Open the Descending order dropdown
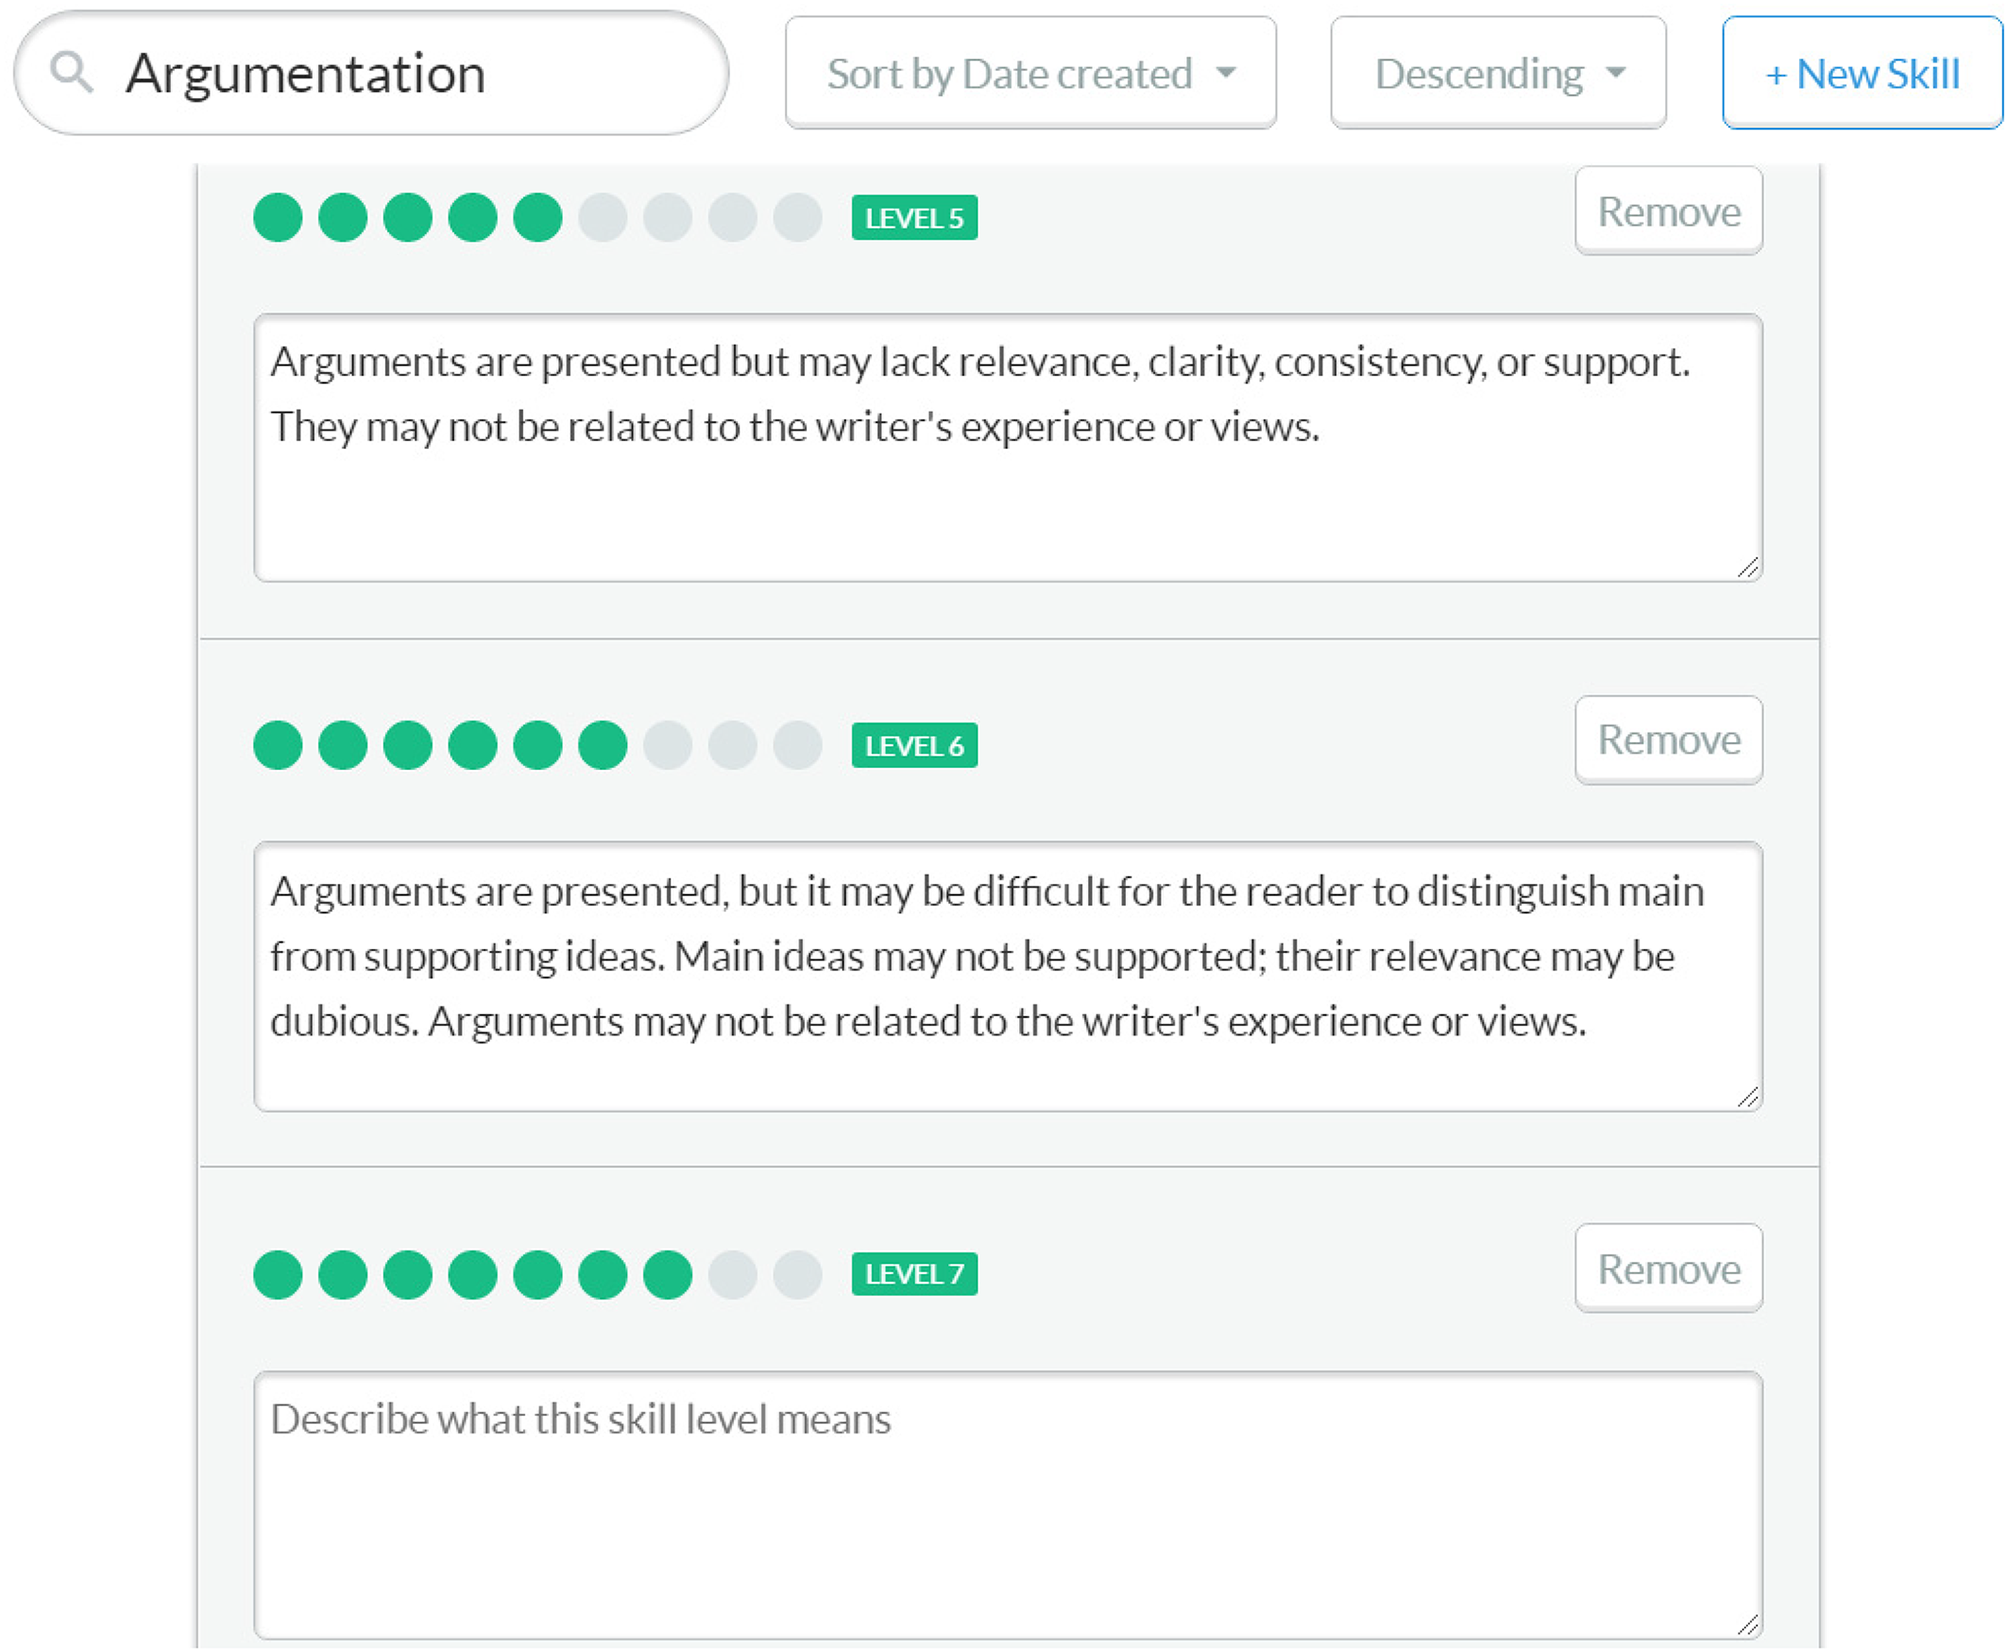The width and height of the screenshot is (2008, 1652). [x=1497, y=73]
